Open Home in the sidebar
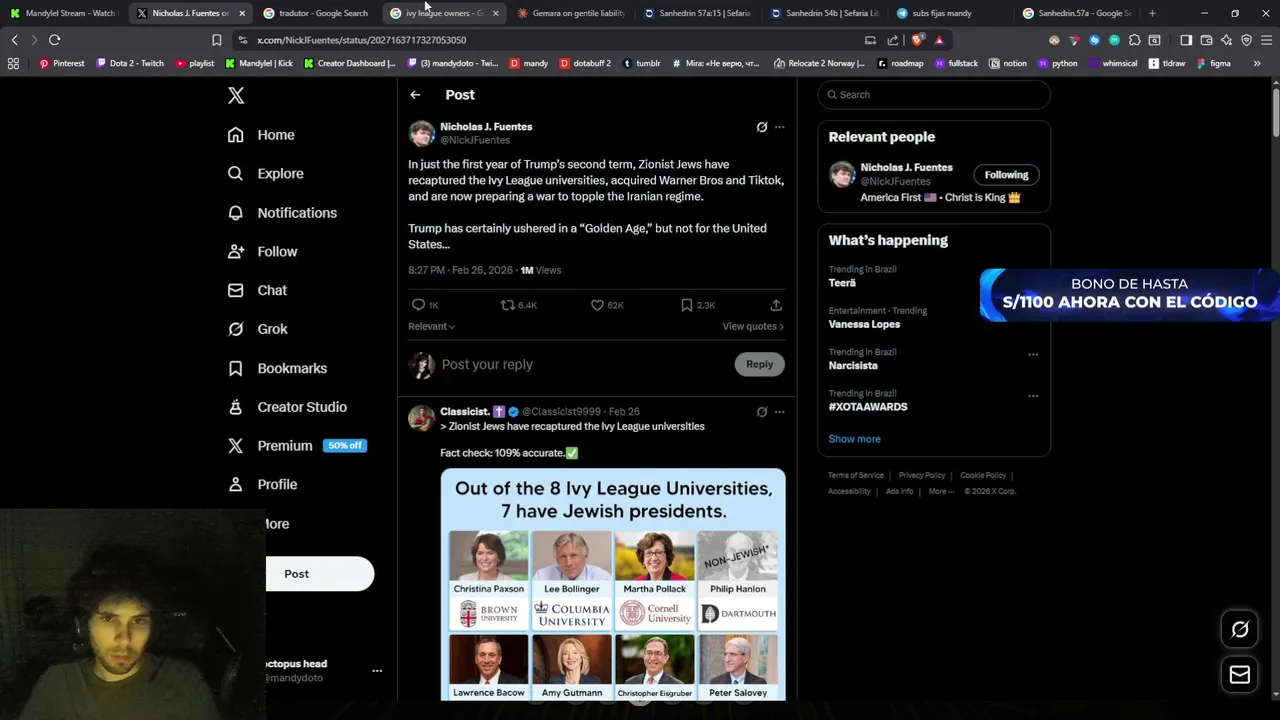 [x=261, y=135]
